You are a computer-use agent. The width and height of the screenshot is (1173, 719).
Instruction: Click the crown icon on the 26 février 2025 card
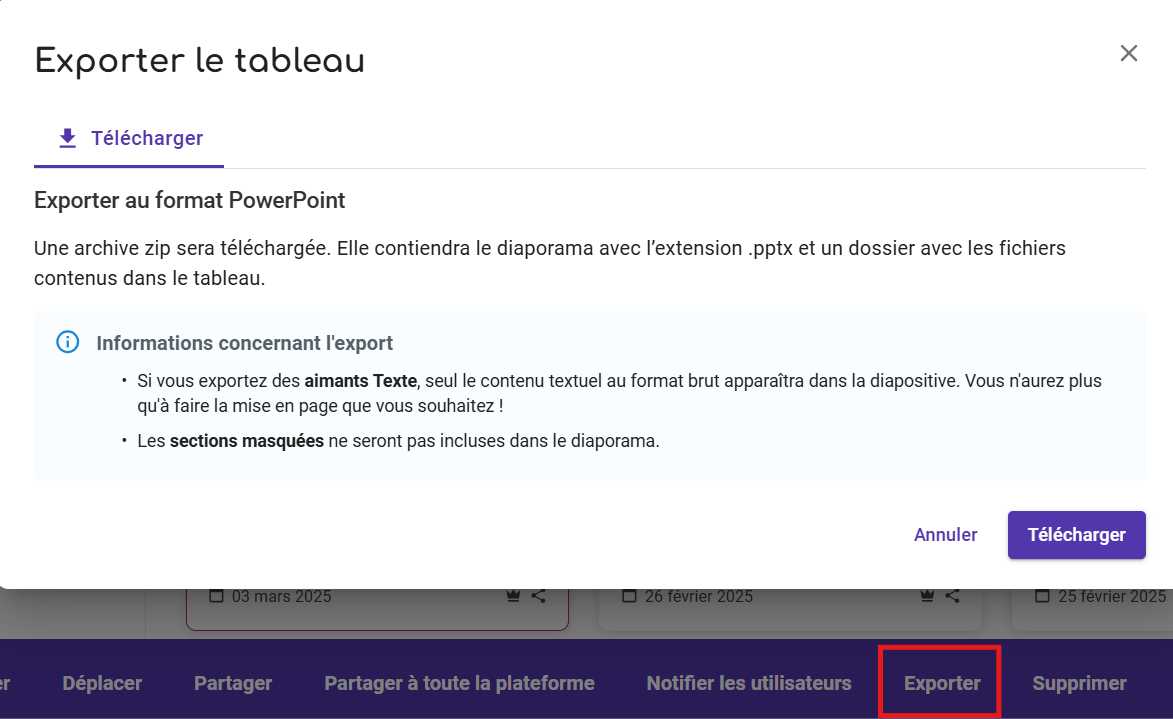(928, 596)
